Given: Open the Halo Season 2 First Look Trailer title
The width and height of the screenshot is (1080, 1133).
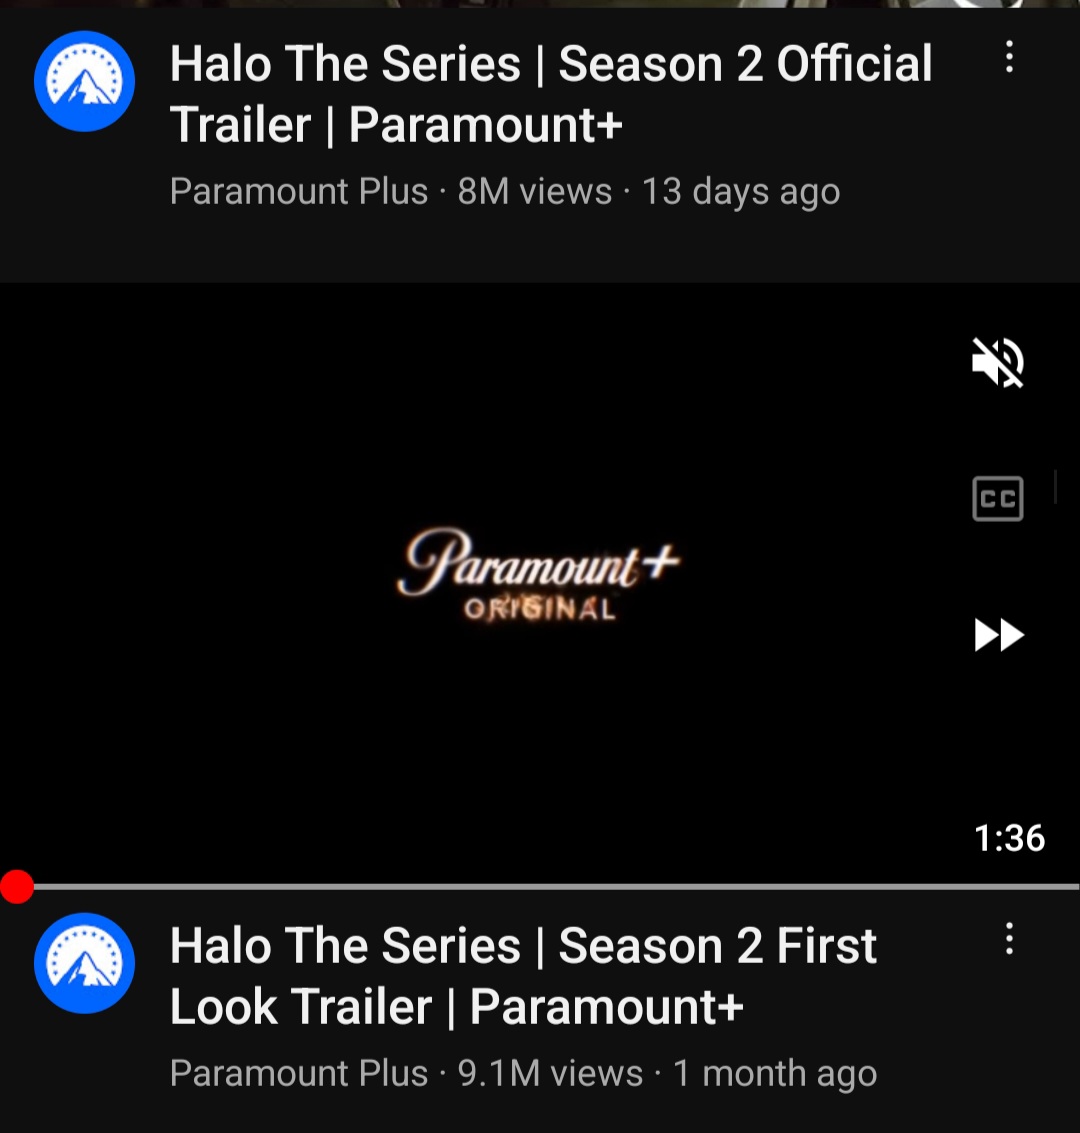Looking at the screenshot, I should click(x=523, y=976).
